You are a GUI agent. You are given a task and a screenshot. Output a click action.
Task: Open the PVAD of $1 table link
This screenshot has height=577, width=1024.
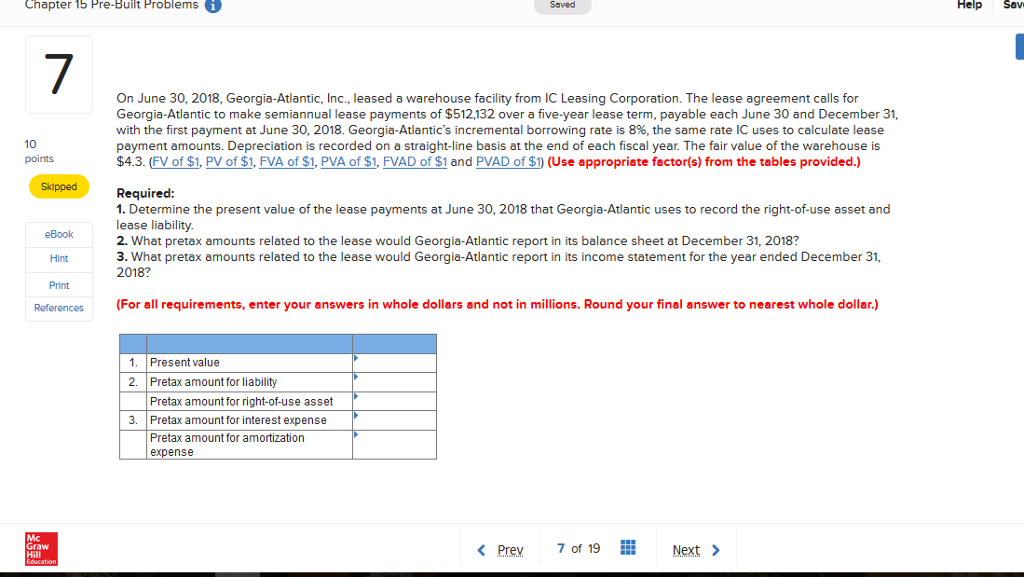tap(508, 162)
